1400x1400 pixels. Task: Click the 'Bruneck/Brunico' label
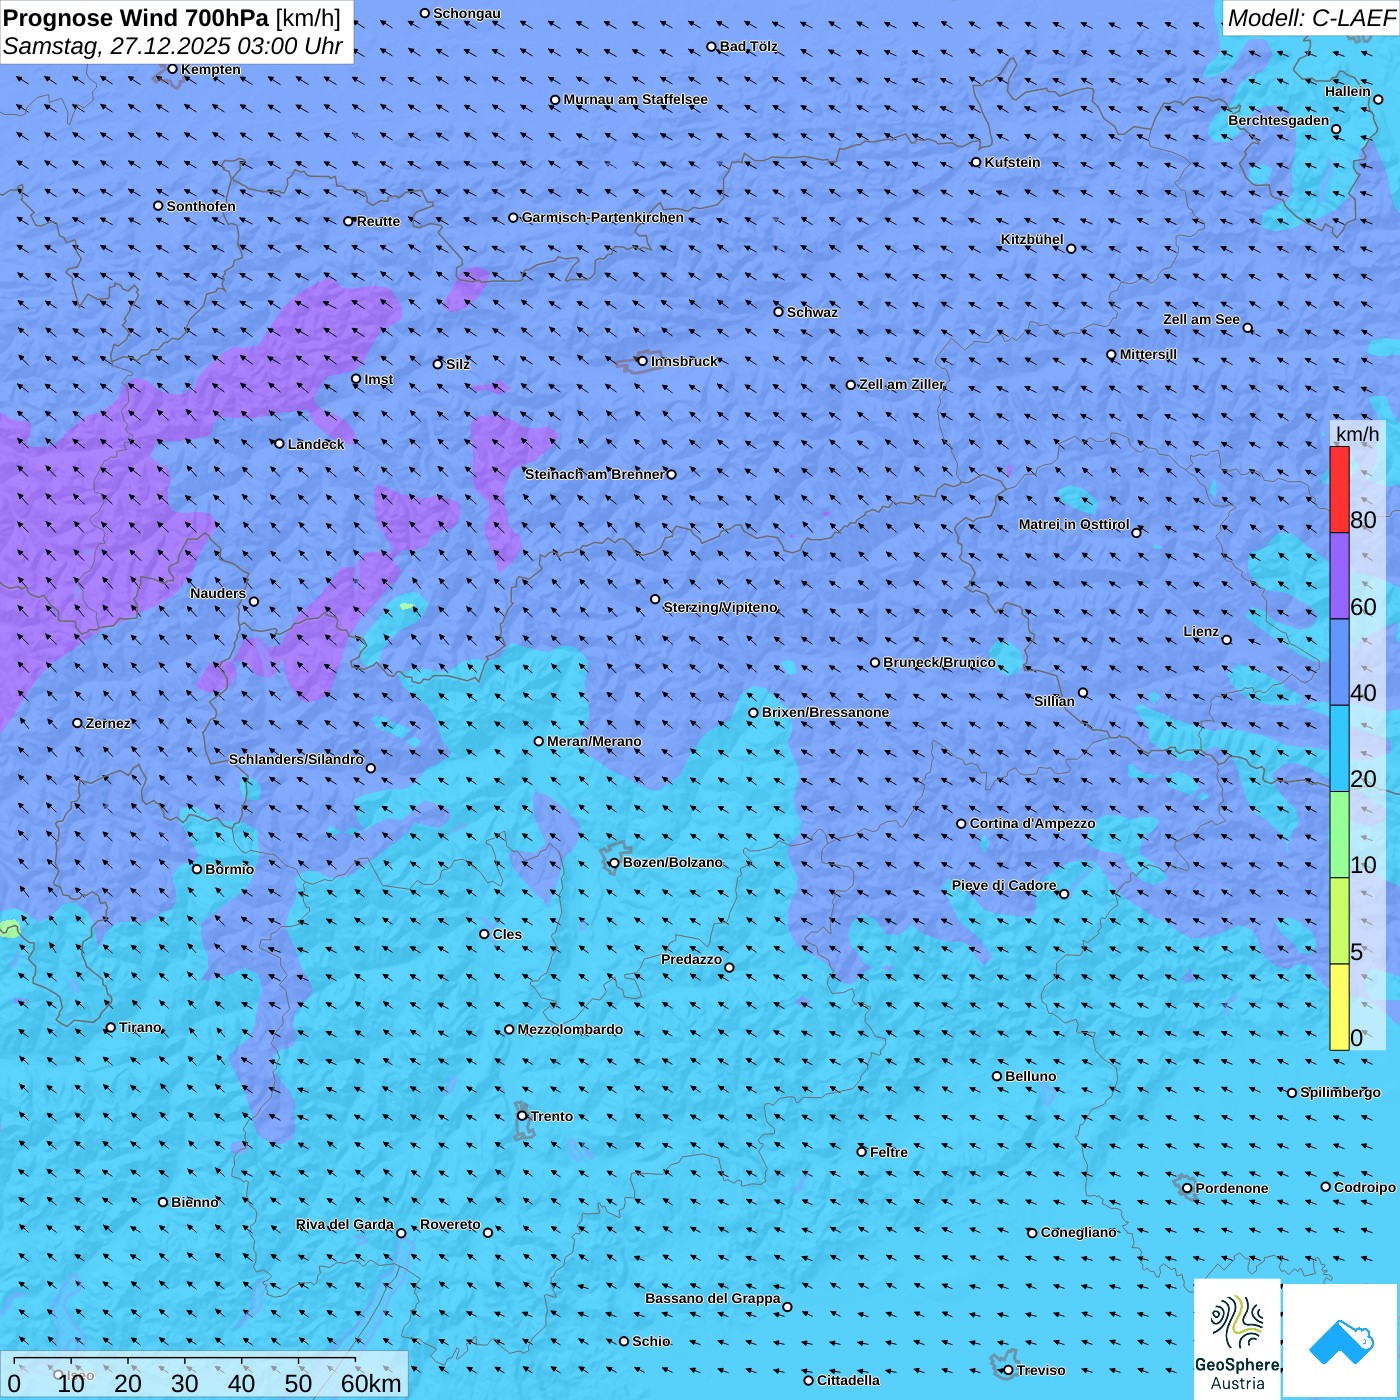pyautogui.click(x=939, y=662)
